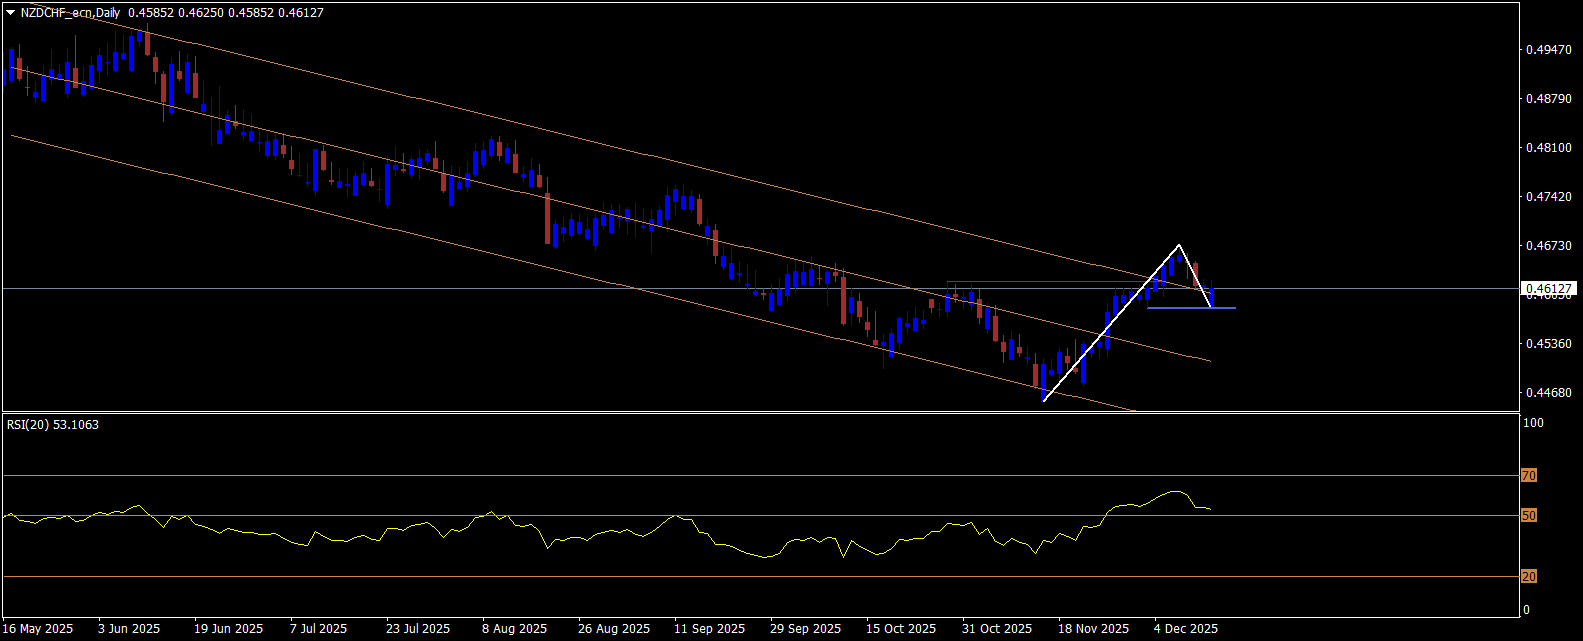Click the 19 Jun 2025 date label
The width and height of the screenshot is (1583, 641).
pos(228,629)
